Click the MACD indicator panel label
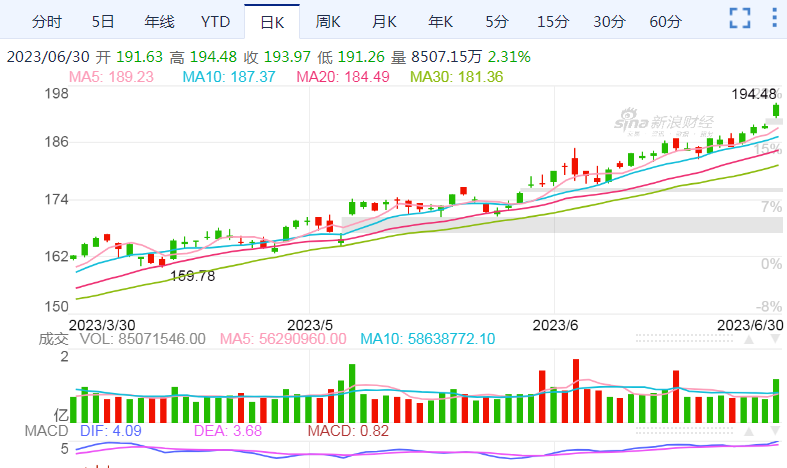This screenshot has height=468, width=787. click(46, 431)
